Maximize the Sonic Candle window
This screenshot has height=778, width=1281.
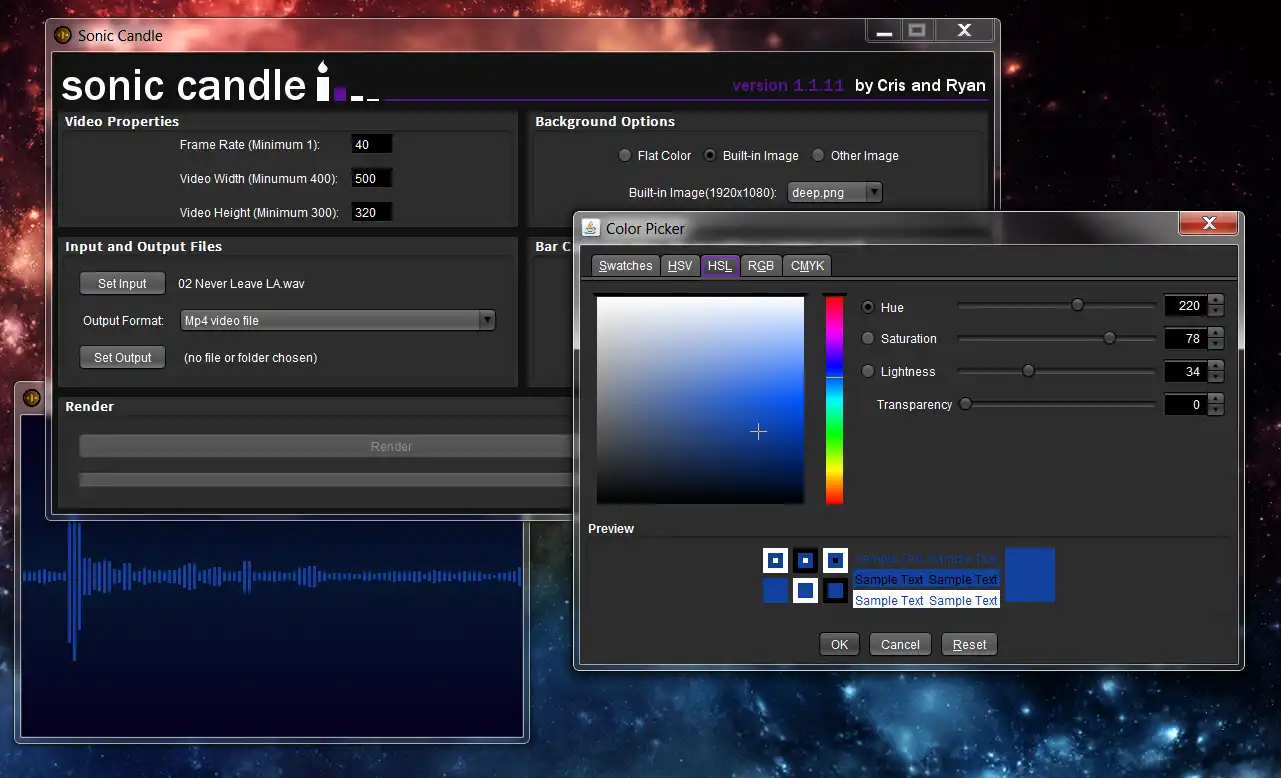click(x=916, y=31)
